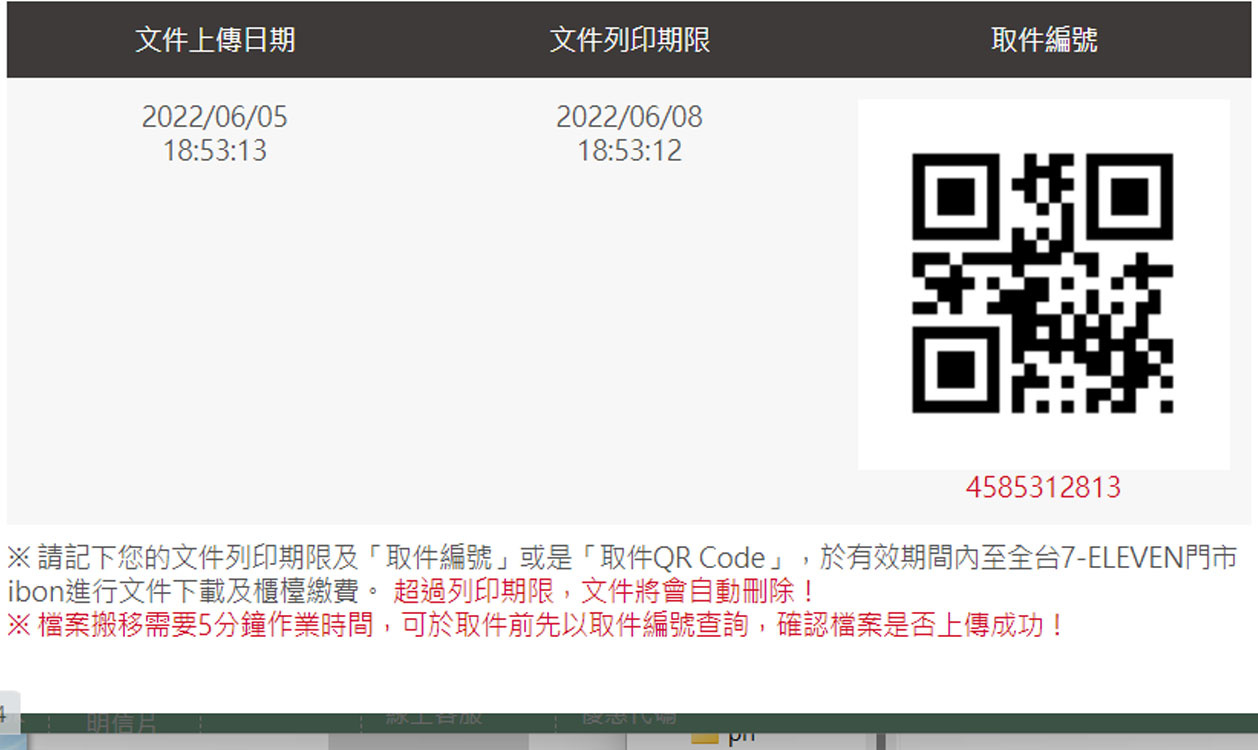This screenshot has height=750, width=1258.
Task: Click the note starting with 請記下您的文件列印期限
Action: [622, 574]
